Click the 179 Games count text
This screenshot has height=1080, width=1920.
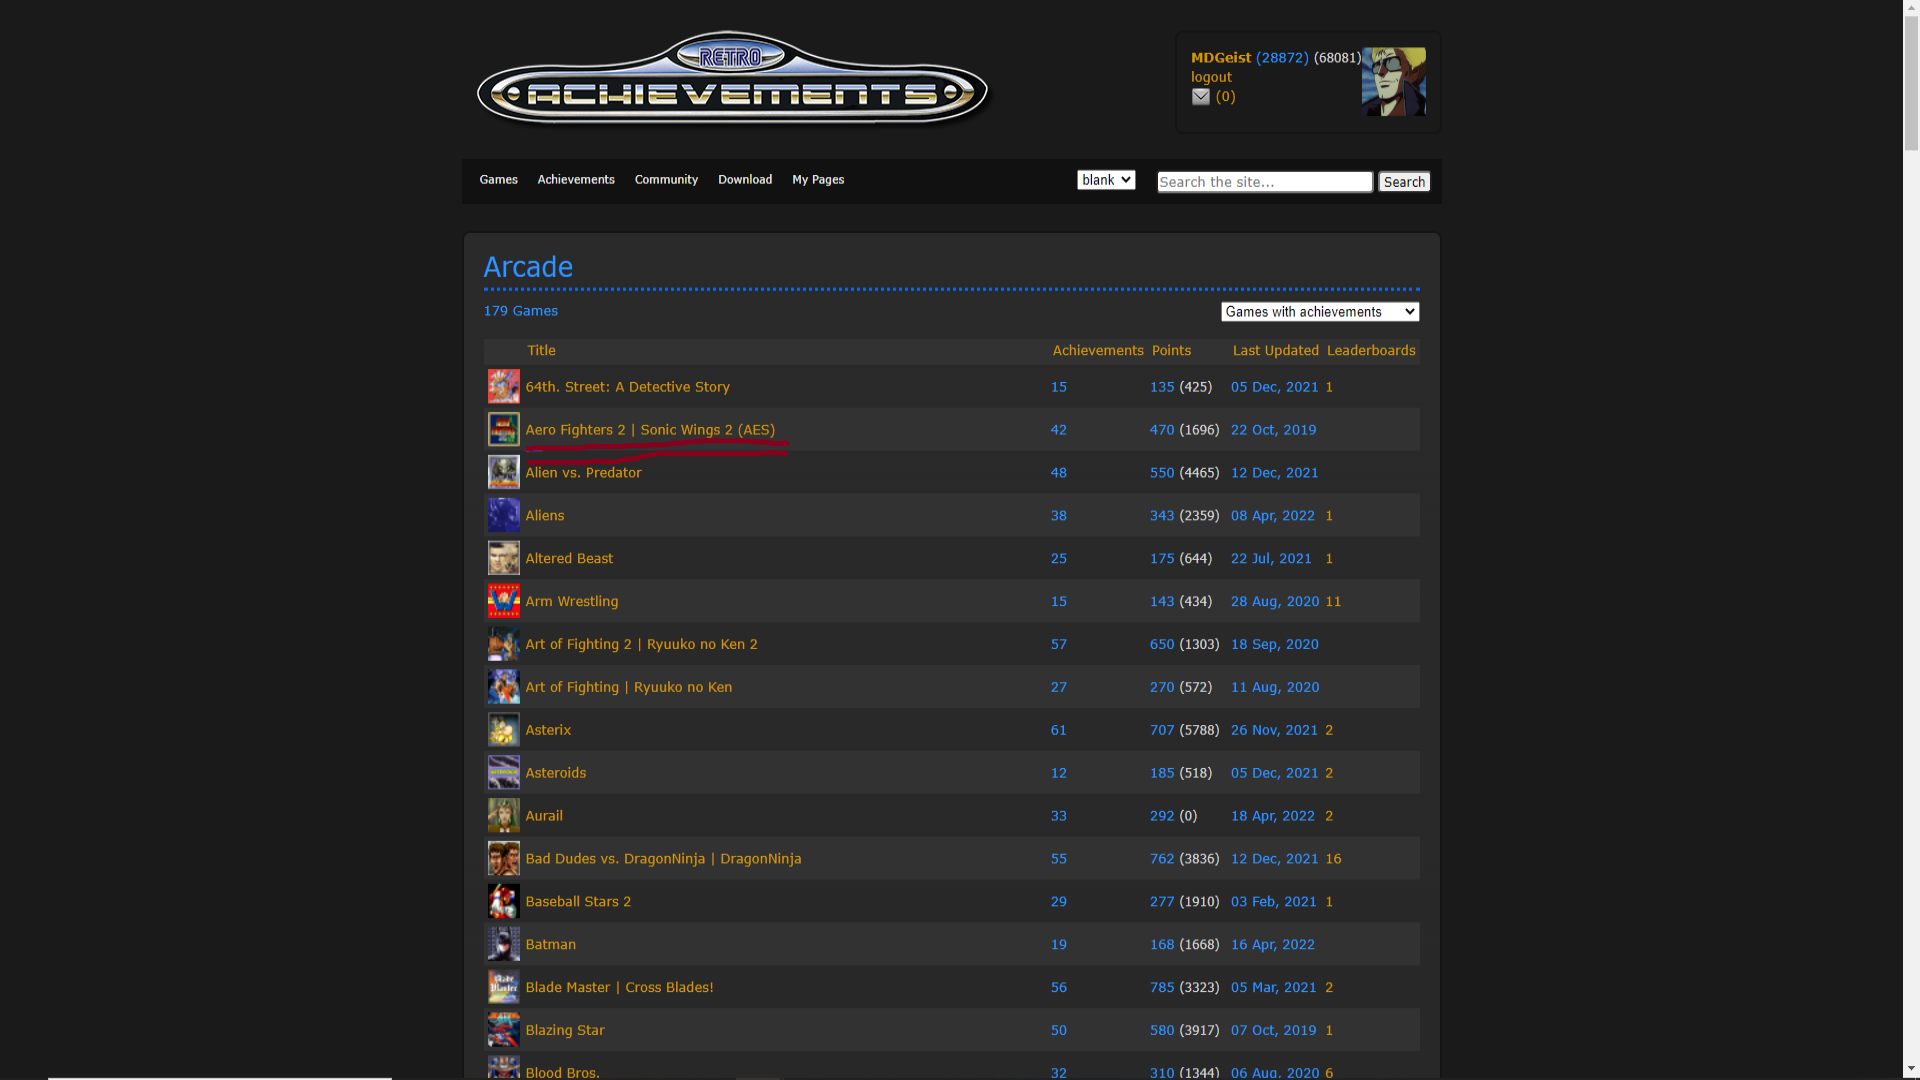(521, 311)
